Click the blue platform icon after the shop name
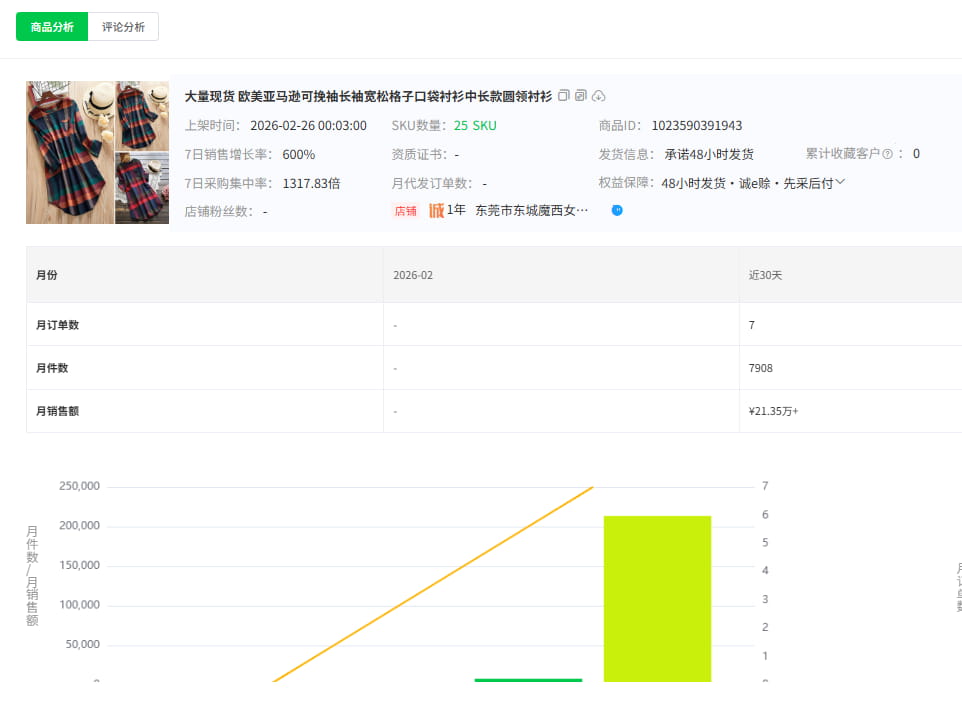The height and width of the screenshot is (720, 962). click(x=617, y=210)
